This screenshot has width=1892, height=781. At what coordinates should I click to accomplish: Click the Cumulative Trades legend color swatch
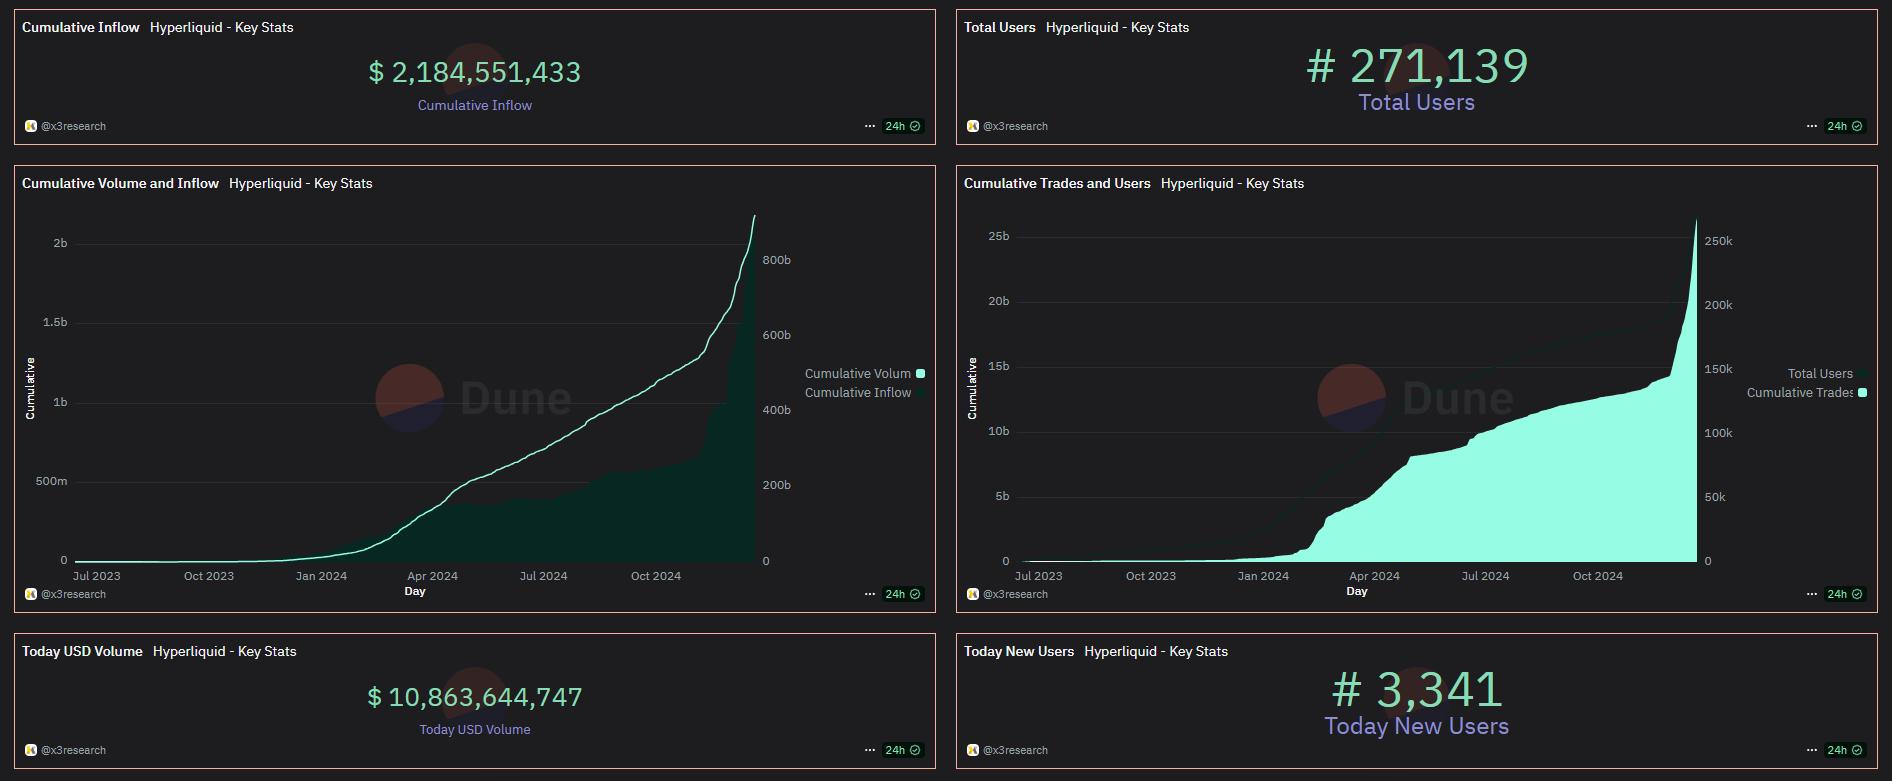tap(1862, 393)
